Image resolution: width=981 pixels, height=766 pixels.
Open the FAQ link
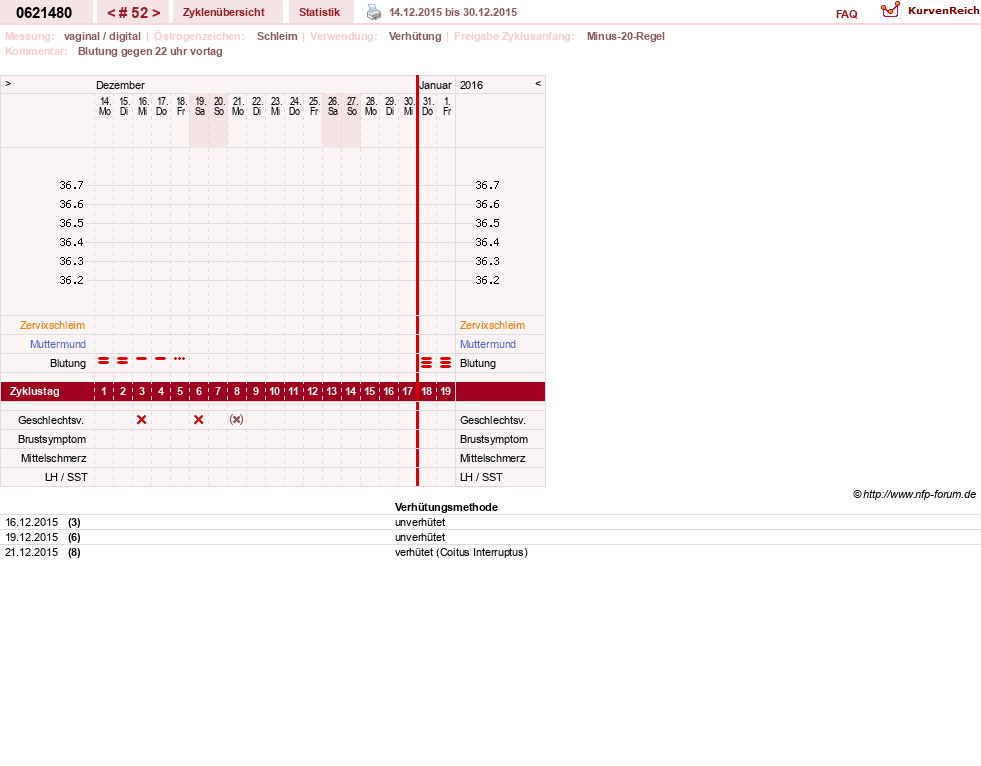coord(846,14)
